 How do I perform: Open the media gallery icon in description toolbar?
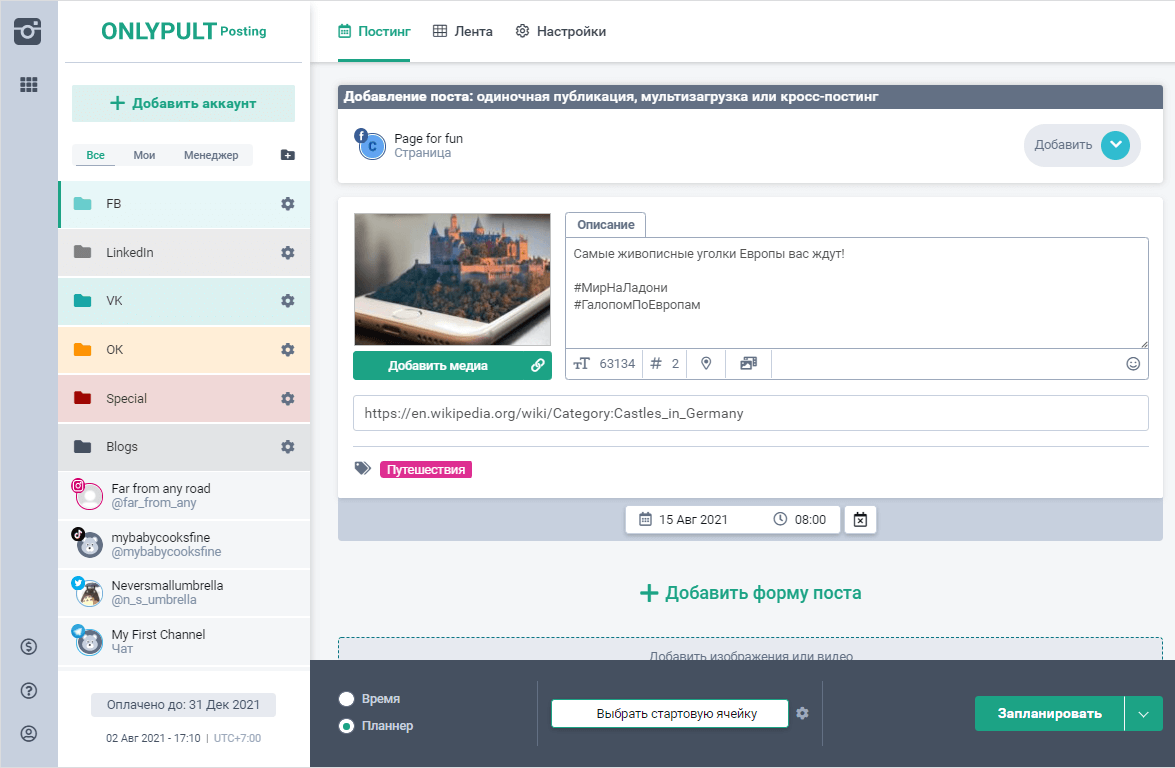pos(748,364)
